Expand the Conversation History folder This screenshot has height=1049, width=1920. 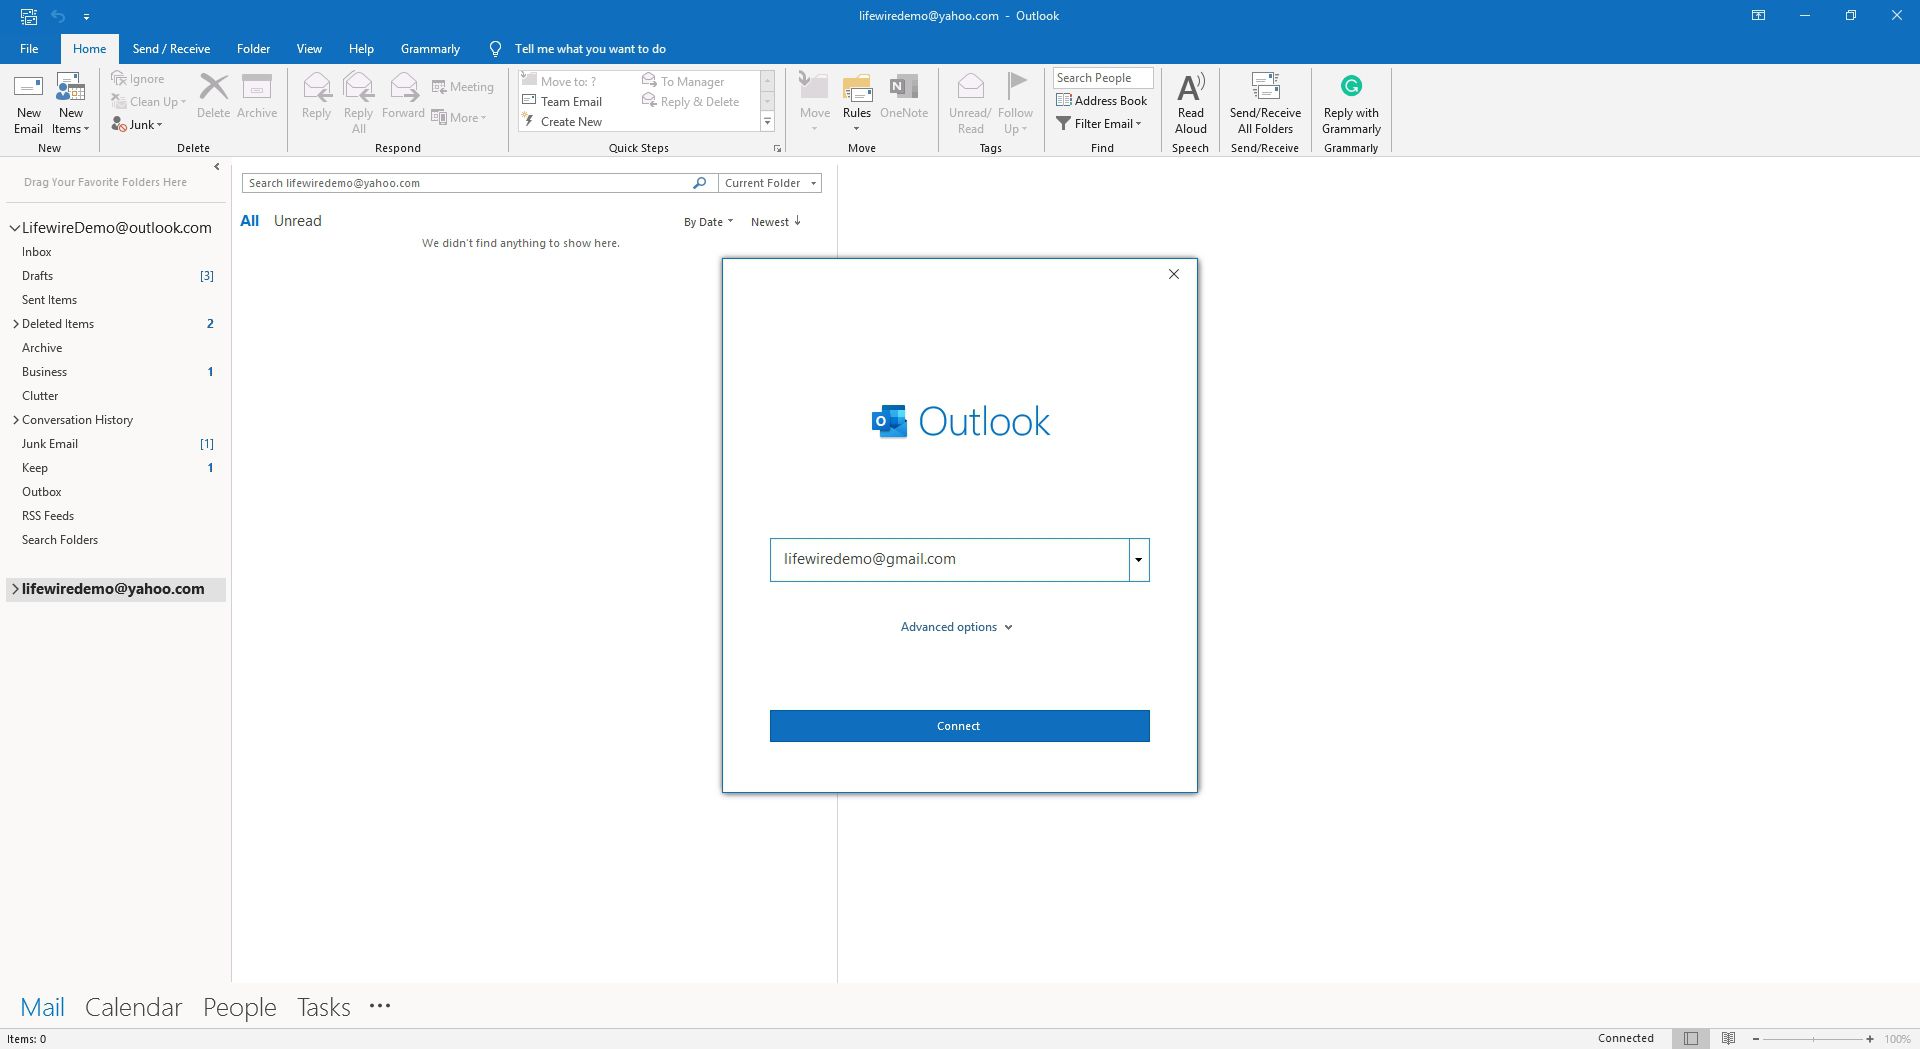pyautogui.click(x=15, y=420)
